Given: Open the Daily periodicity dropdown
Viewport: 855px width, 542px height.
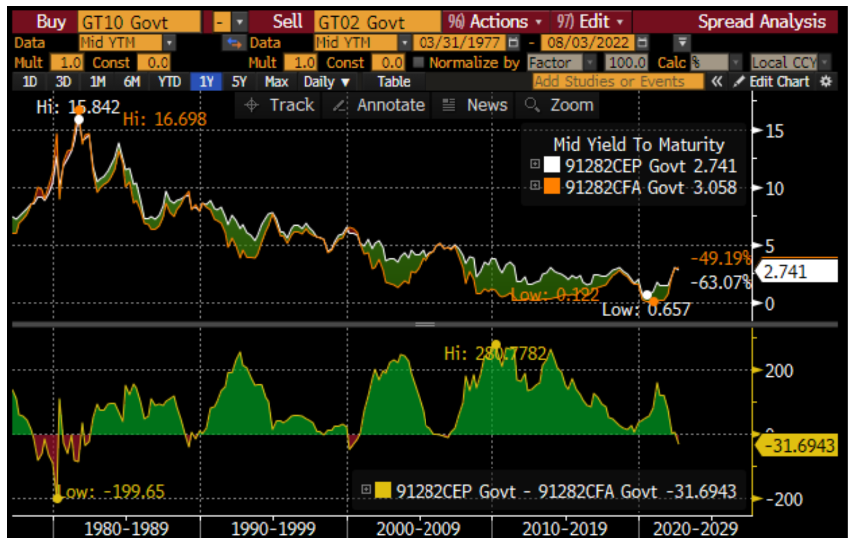Looking at the screenshot, I should click(x=327, y=82).
